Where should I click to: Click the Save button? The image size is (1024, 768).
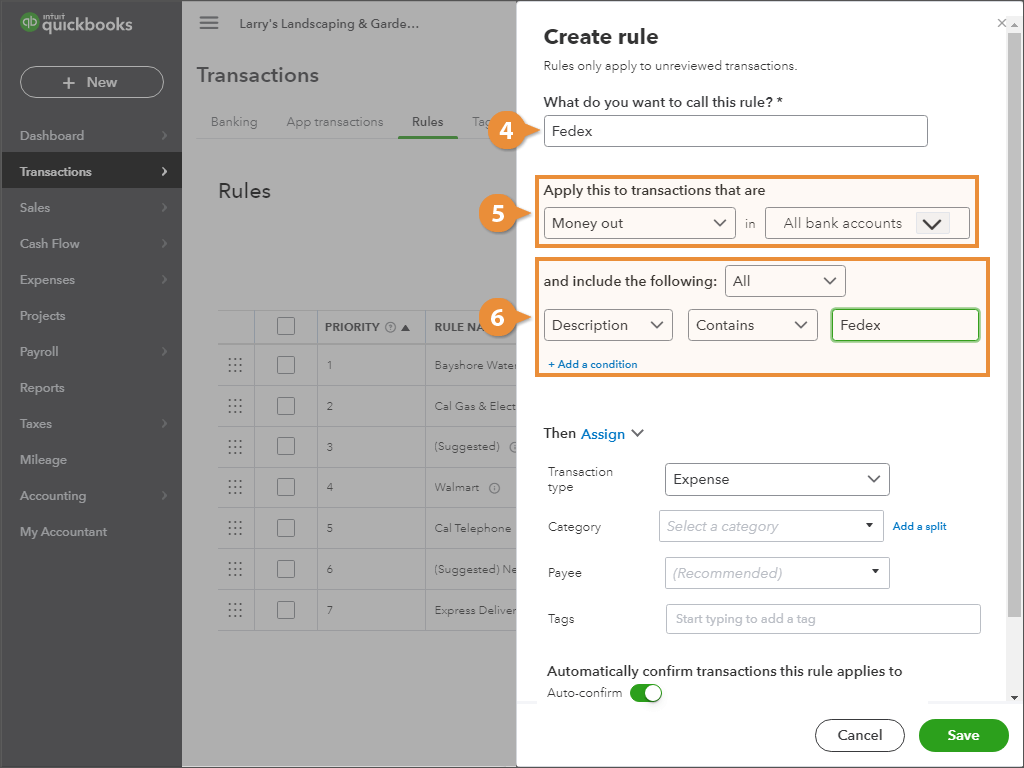963,735
